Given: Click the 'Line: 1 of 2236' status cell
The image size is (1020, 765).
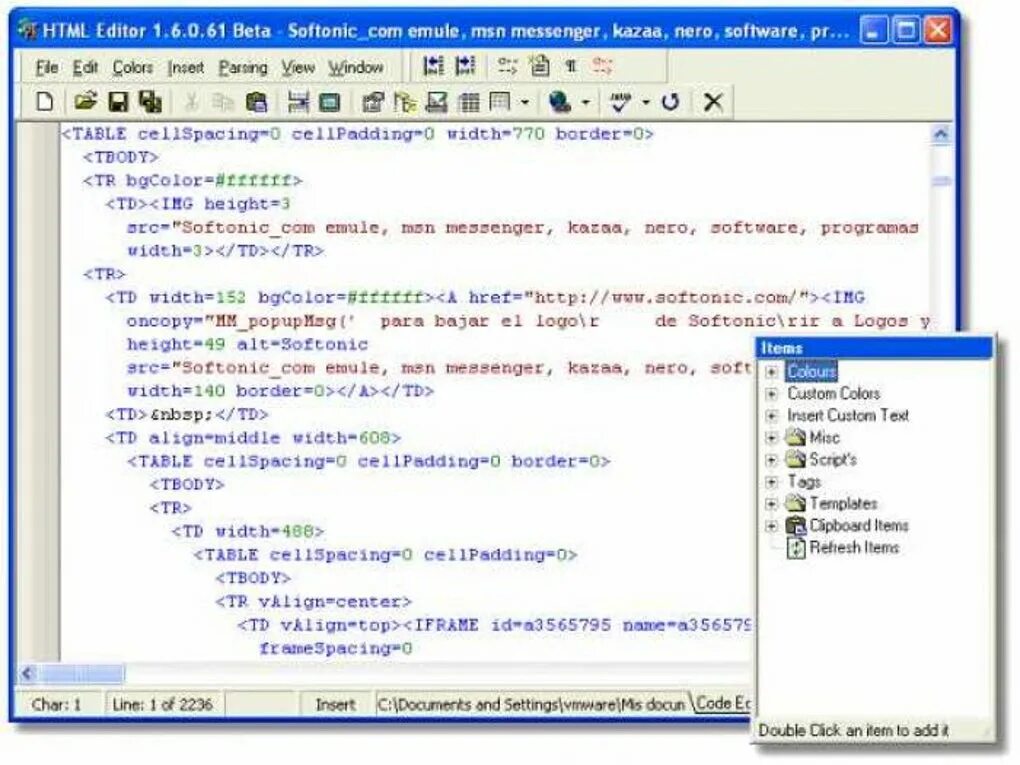Looking at the screenshot, I should (x=163, y=705).
